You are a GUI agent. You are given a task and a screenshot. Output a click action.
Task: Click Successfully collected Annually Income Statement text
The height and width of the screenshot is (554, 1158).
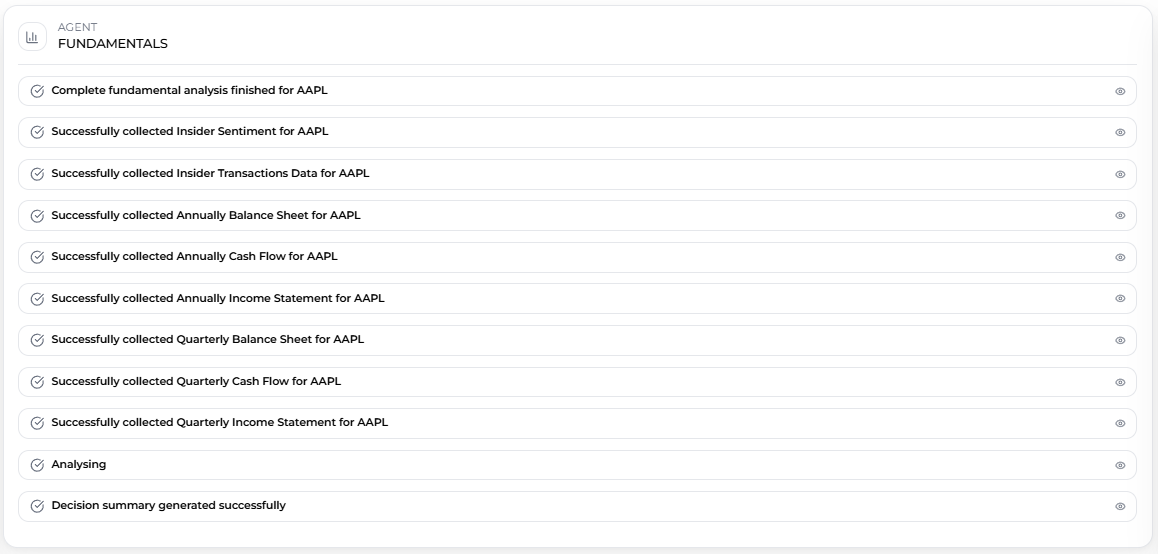(x=217, y=299)
